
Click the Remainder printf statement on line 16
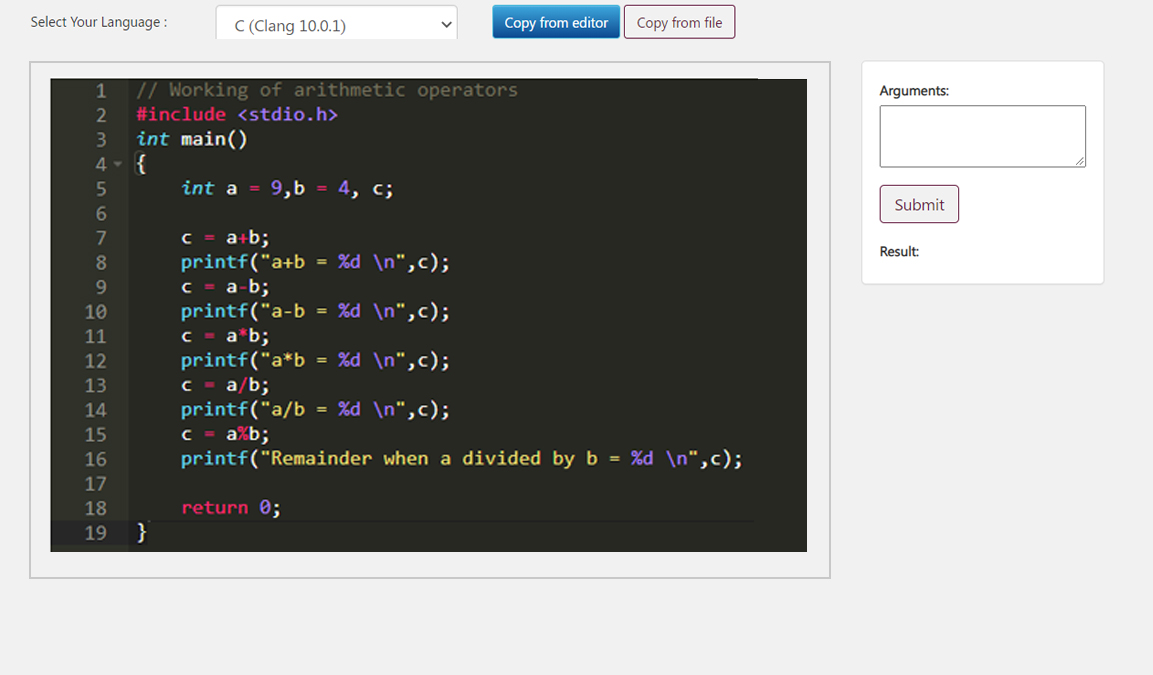[x=460, y=458]
